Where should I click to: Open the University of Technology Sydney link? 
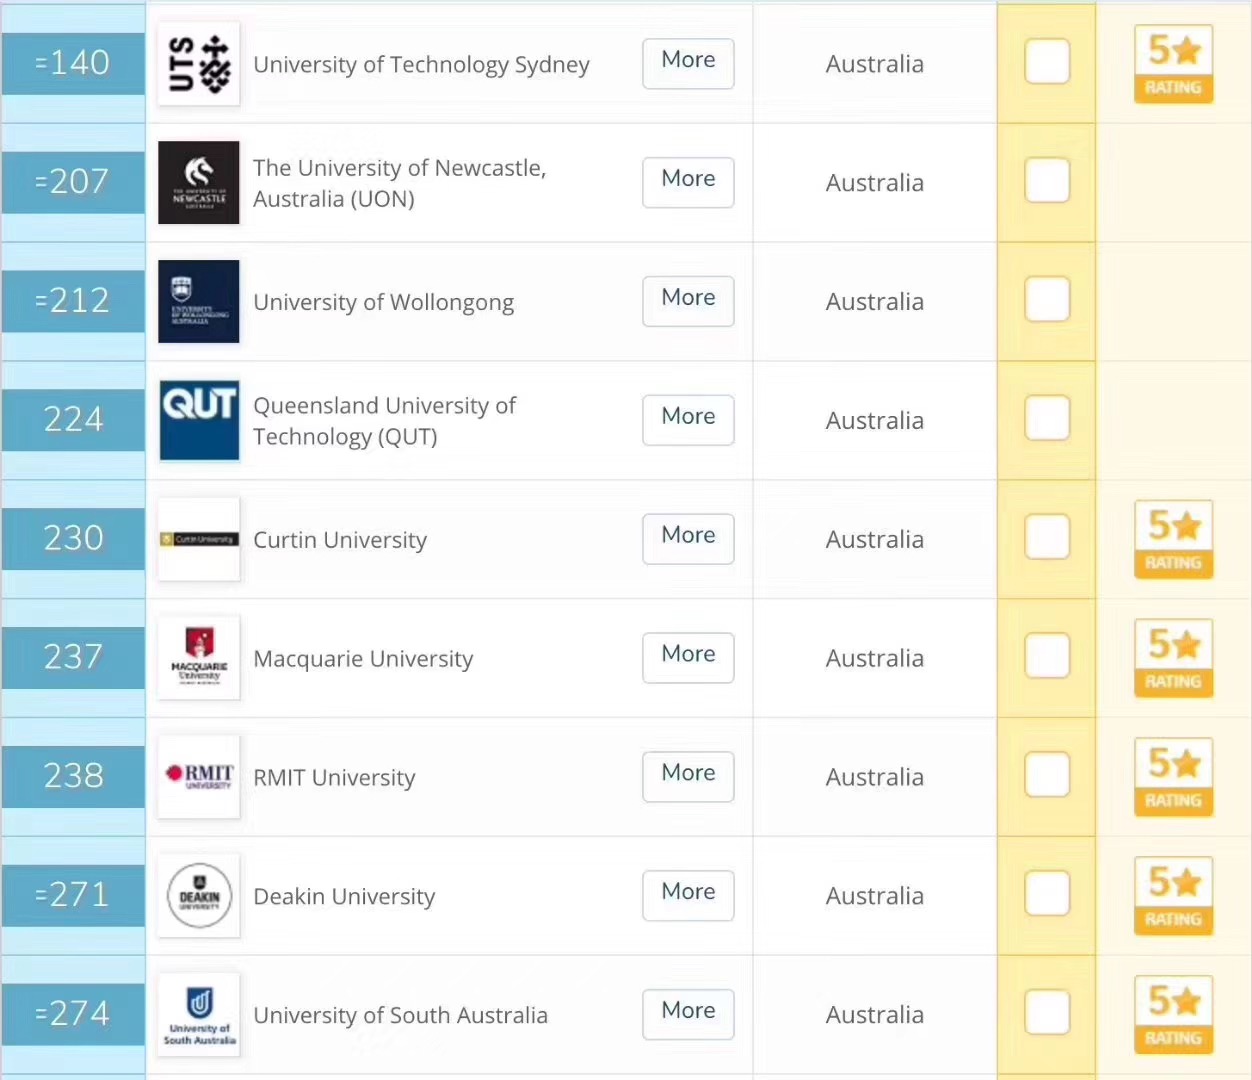421,65
